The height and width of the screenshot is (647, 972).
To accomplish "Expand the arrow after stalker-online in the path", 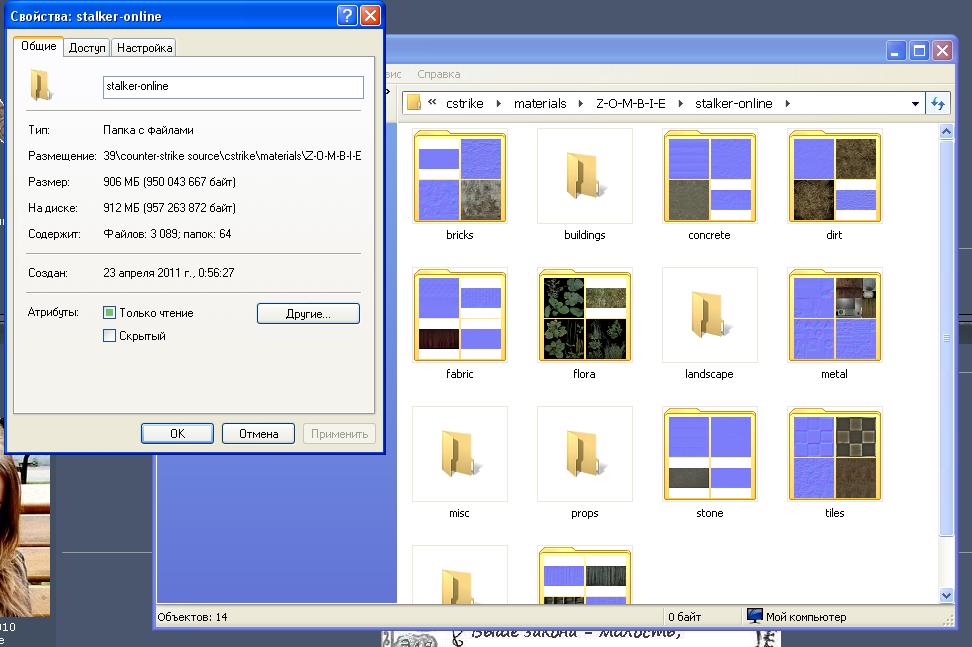I will 788,103.
